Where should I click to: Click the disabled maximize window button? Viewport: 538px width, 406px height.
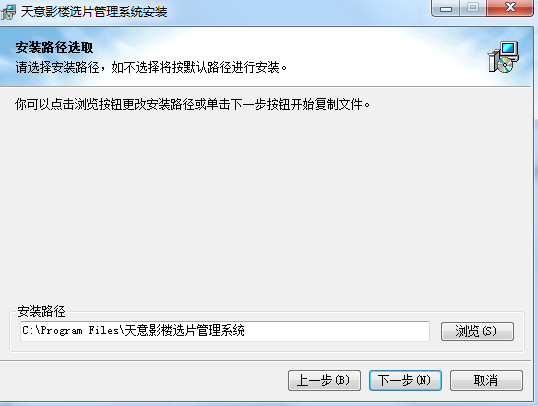pos(473,8)
